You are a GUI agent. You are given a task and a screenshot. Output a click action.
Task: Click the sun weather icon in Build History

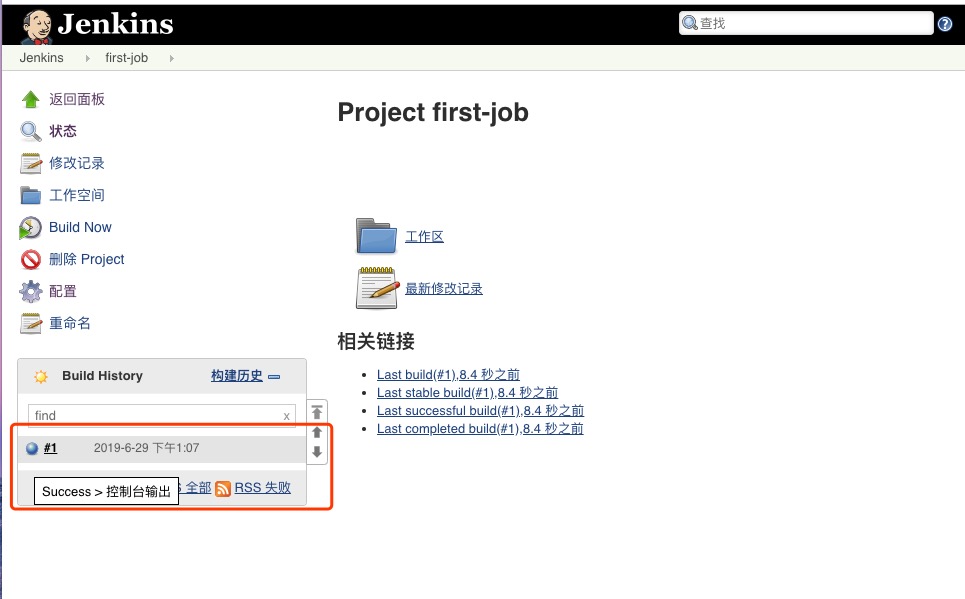pyautogui.click(x=41, y=376)
